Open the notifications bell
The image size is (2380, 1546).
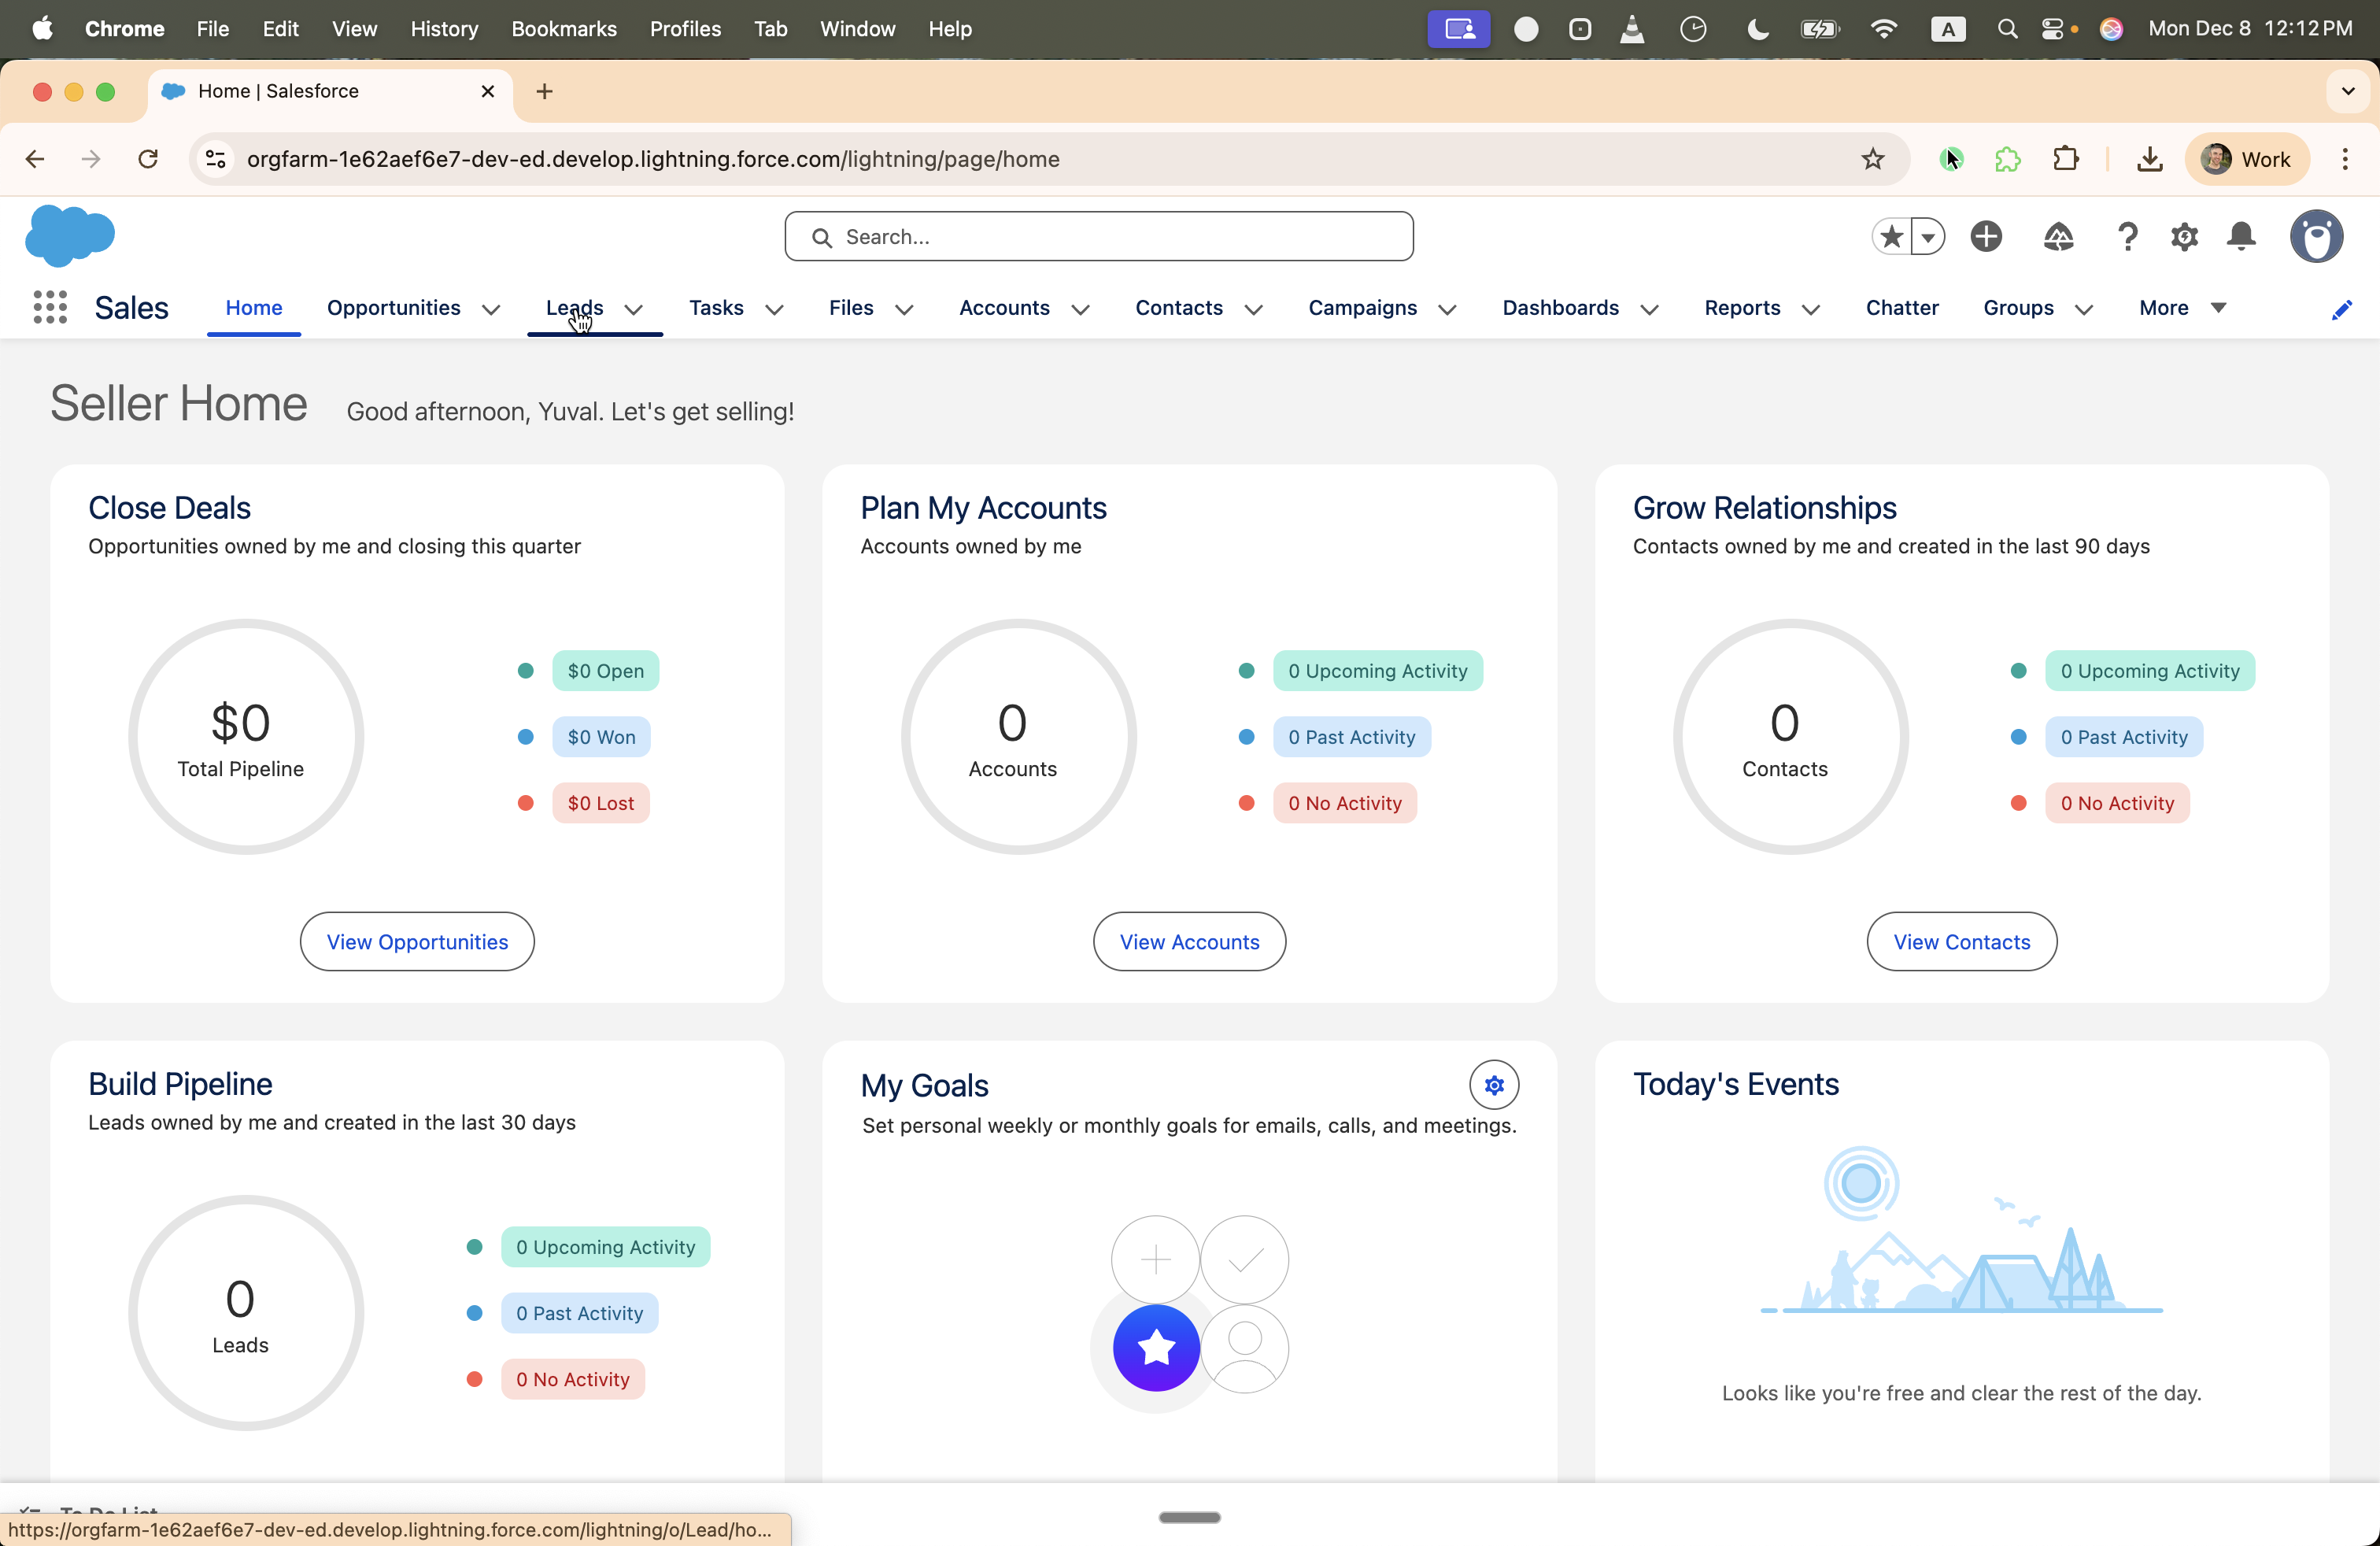[x=2241, y=237]
